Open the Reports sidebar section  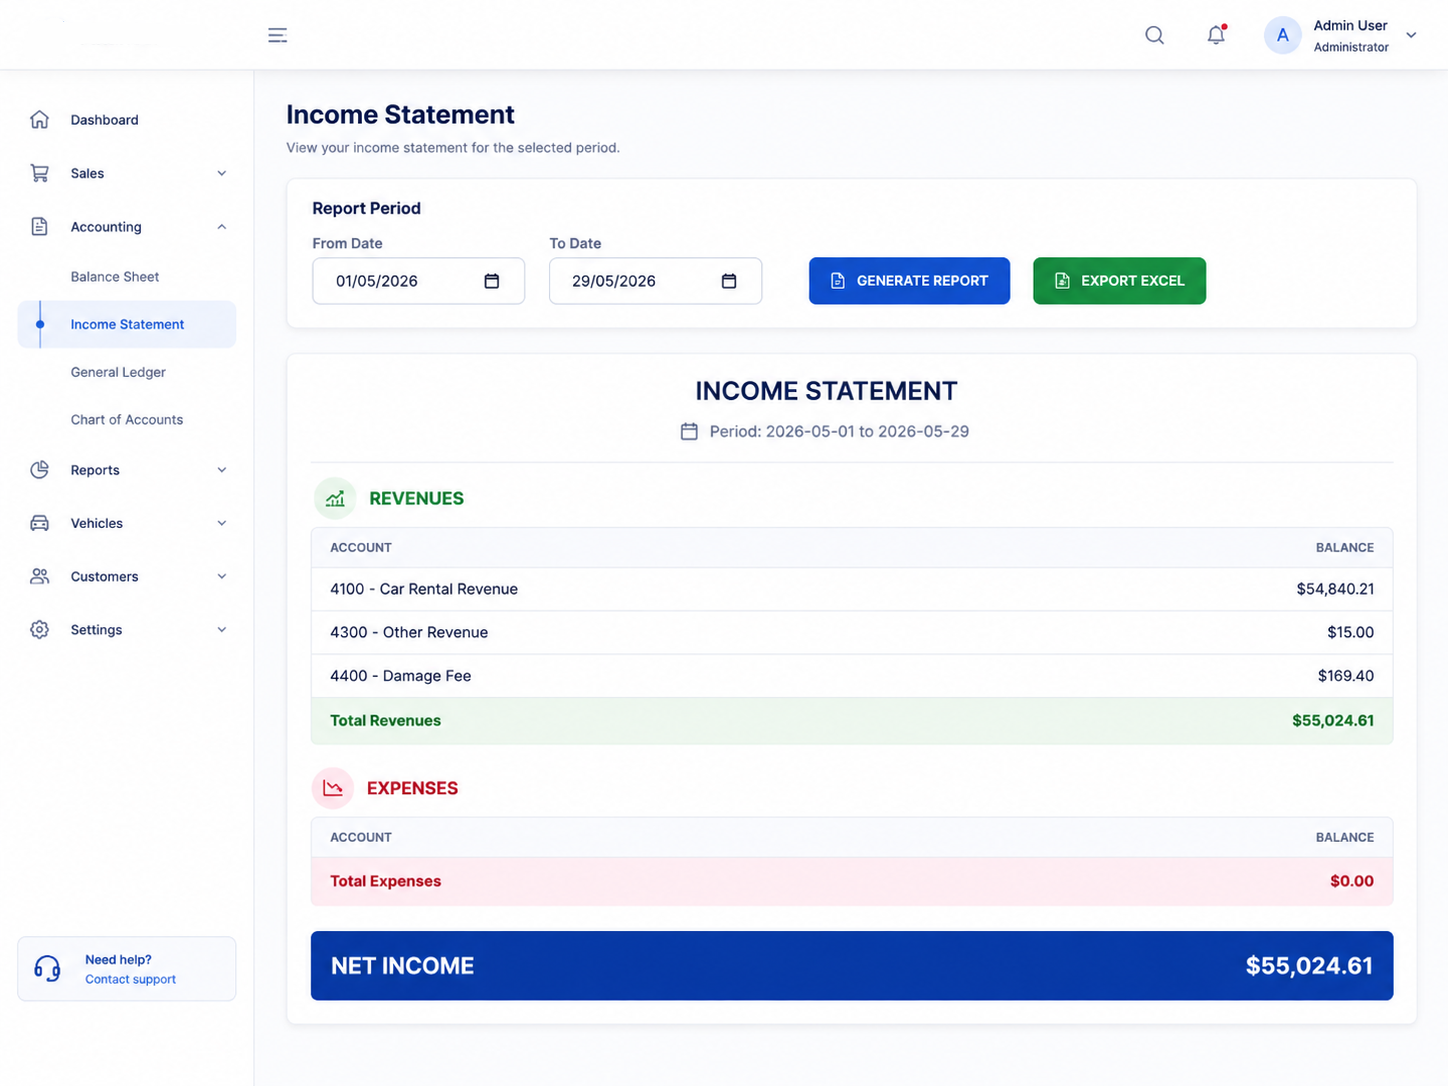[127, 470]
